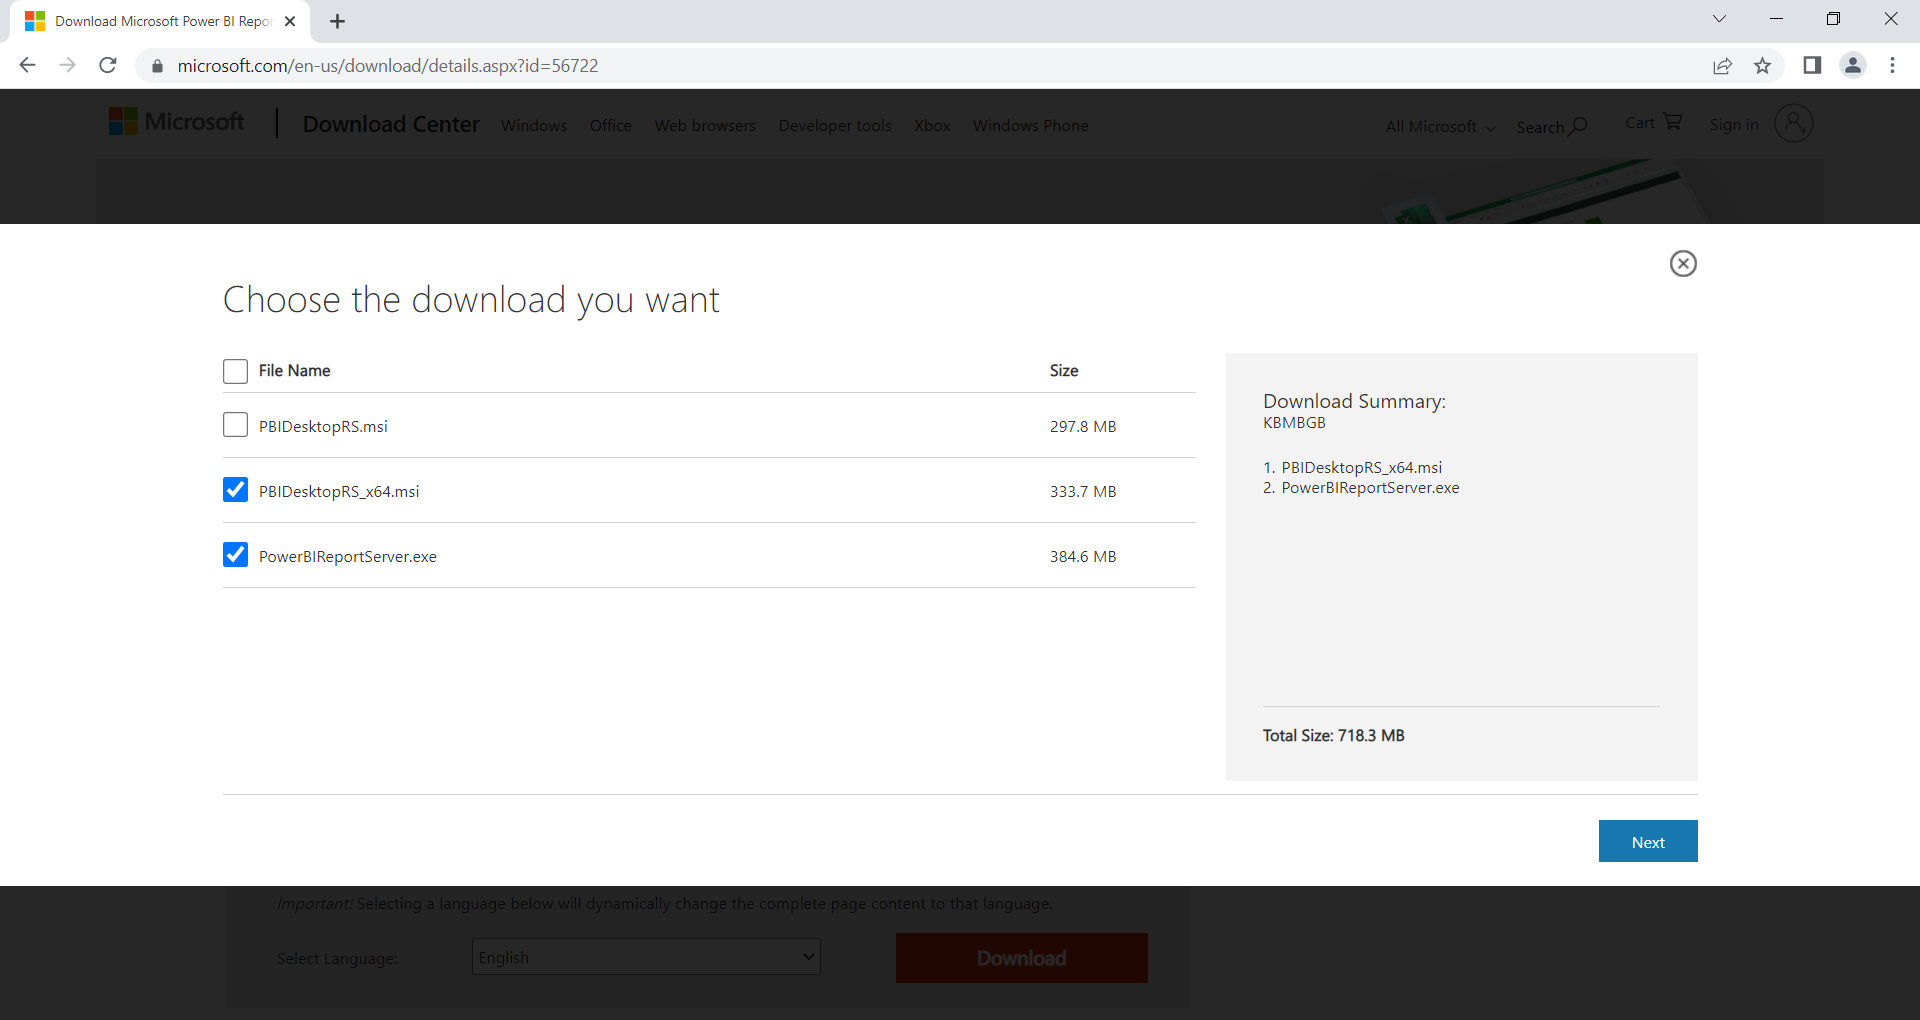1920x1020 pixels.
Task: Bookmark this page with star icon
Action: [1762, 65]
